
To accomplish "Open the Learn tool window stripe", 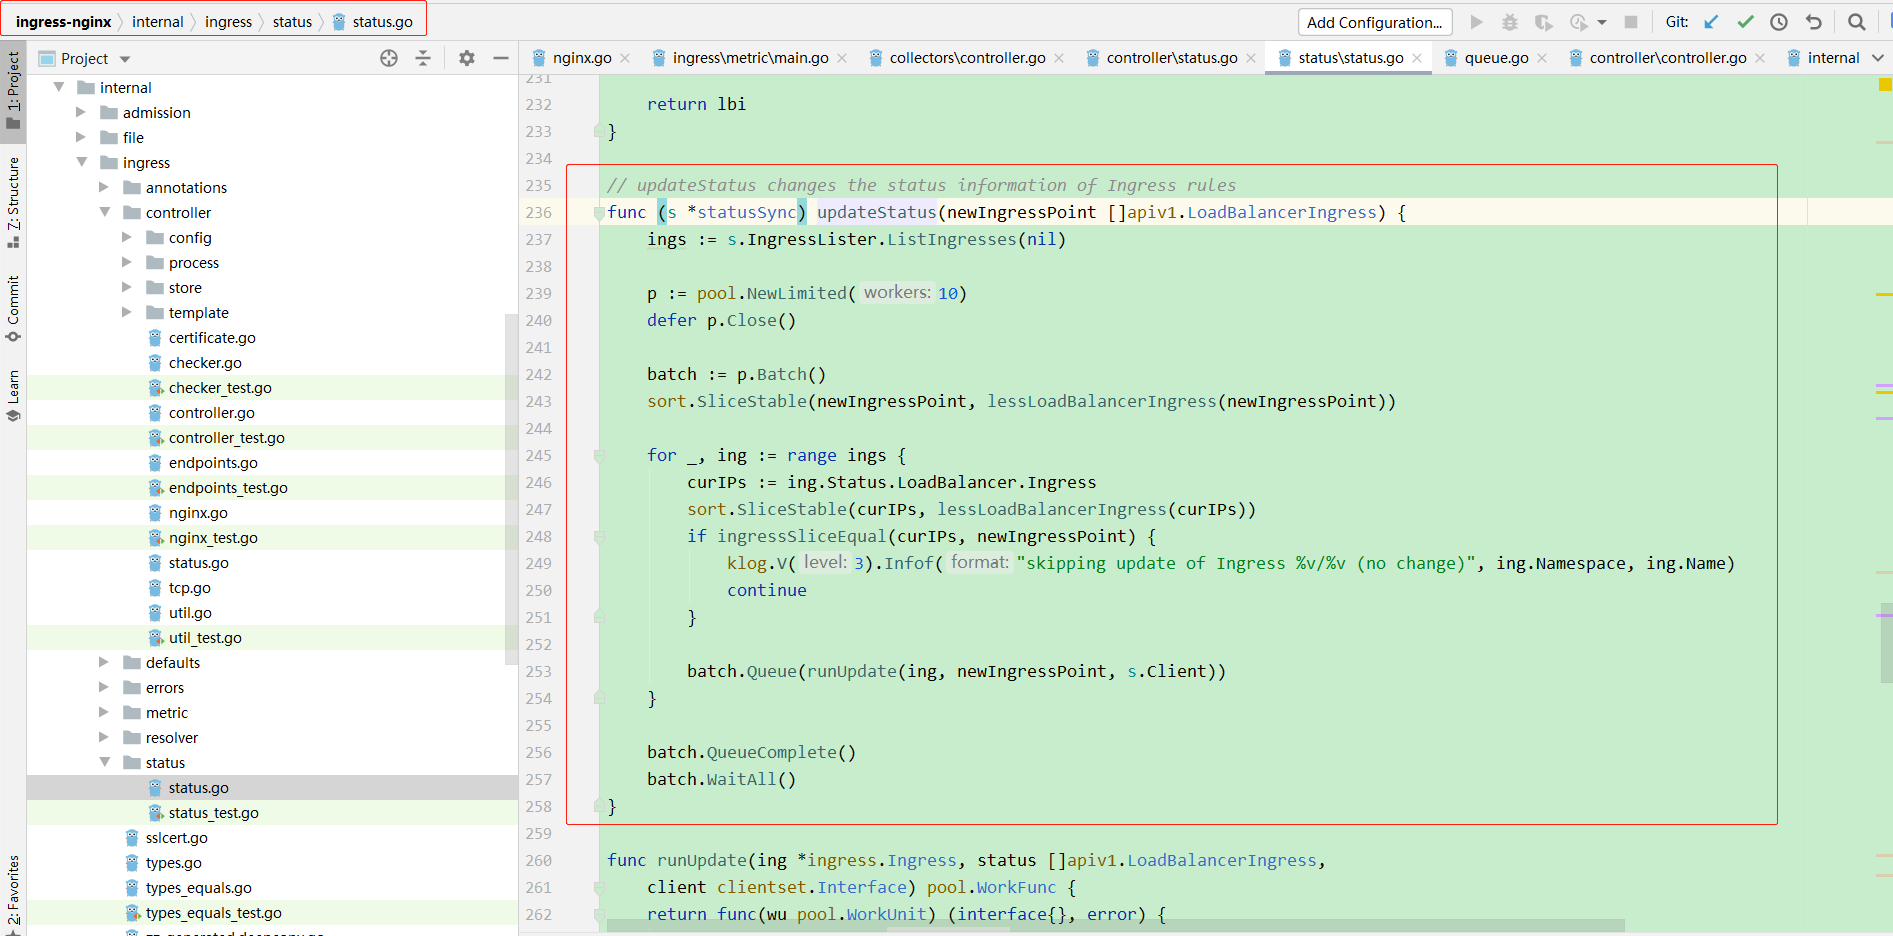I will pyautogui.click(x=13, y=396).
